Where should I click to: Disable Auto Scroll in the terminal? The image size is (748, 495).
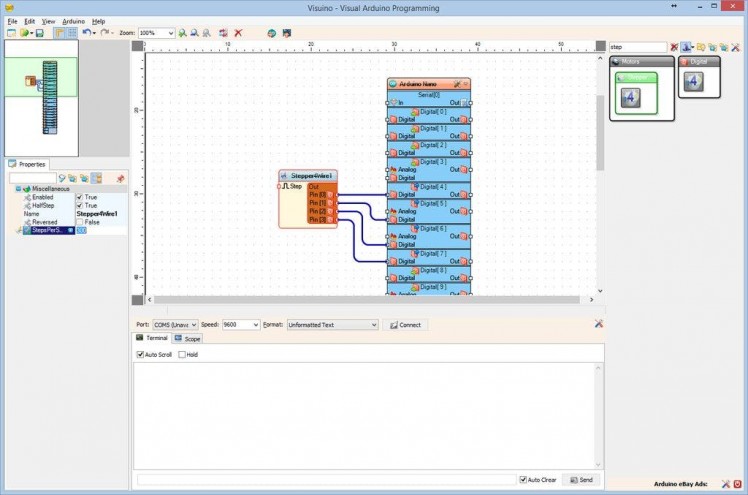(140, 354)
